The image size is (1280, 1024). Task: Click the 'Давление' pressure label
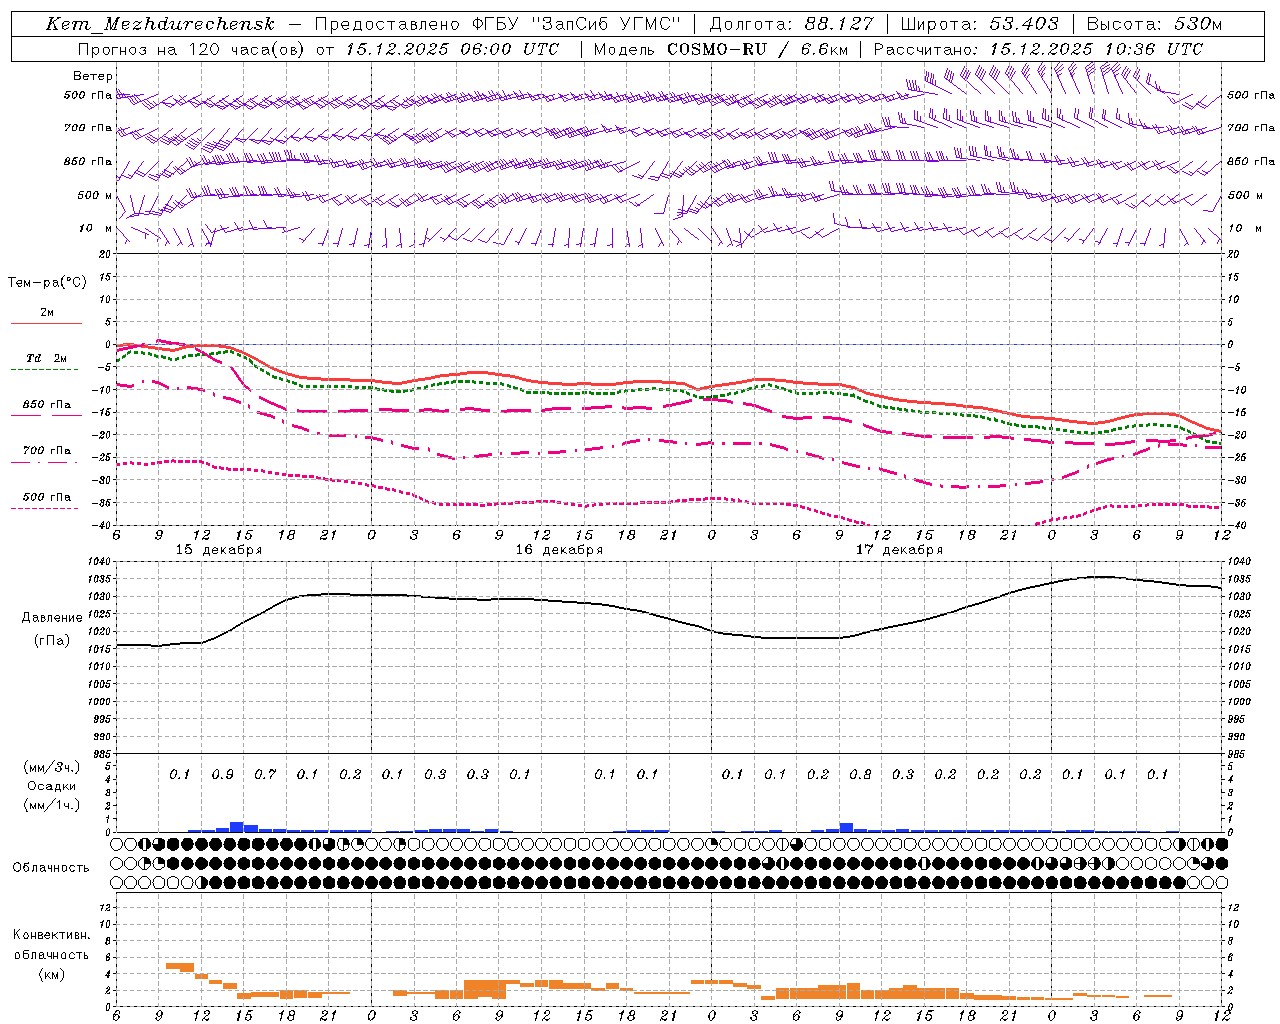click(x=52, y=618)
